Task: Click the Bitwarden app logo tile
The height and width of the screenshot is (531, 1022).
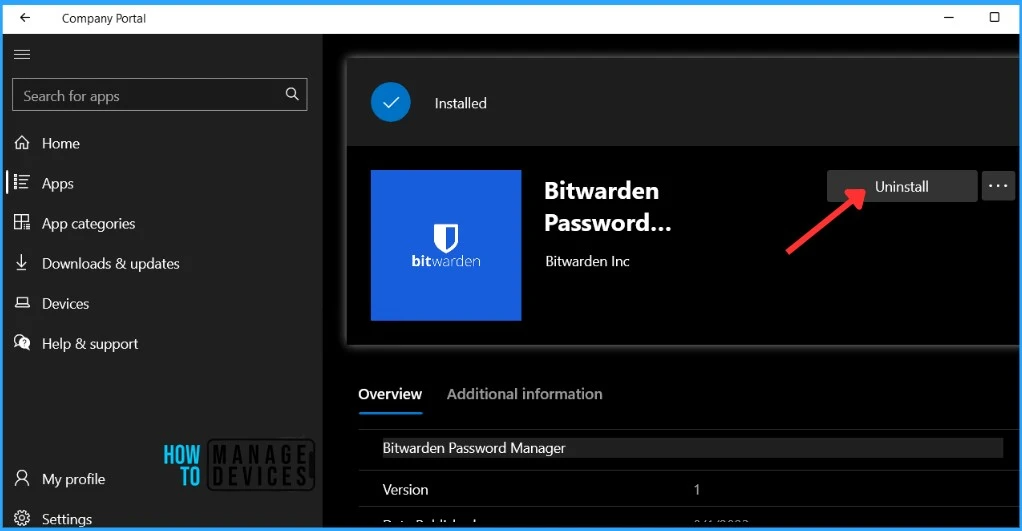Action: tap(446, 245)
